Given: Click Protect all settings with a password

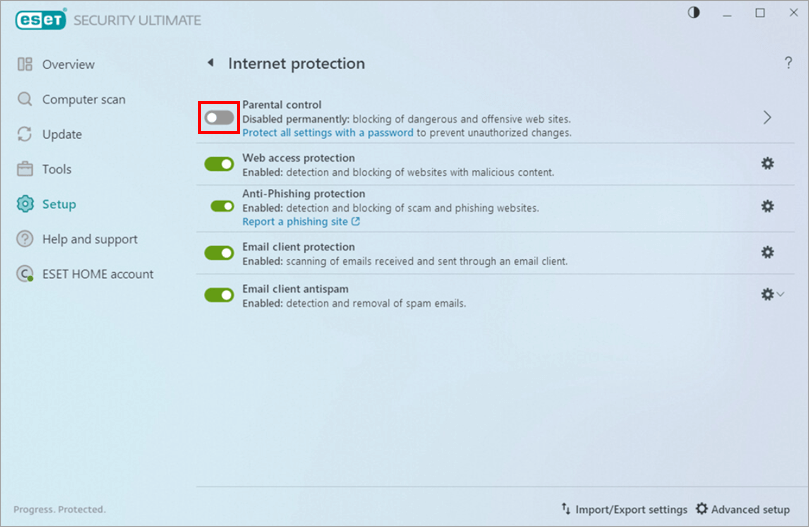Looking at the screenshot, I should (327, 133).
